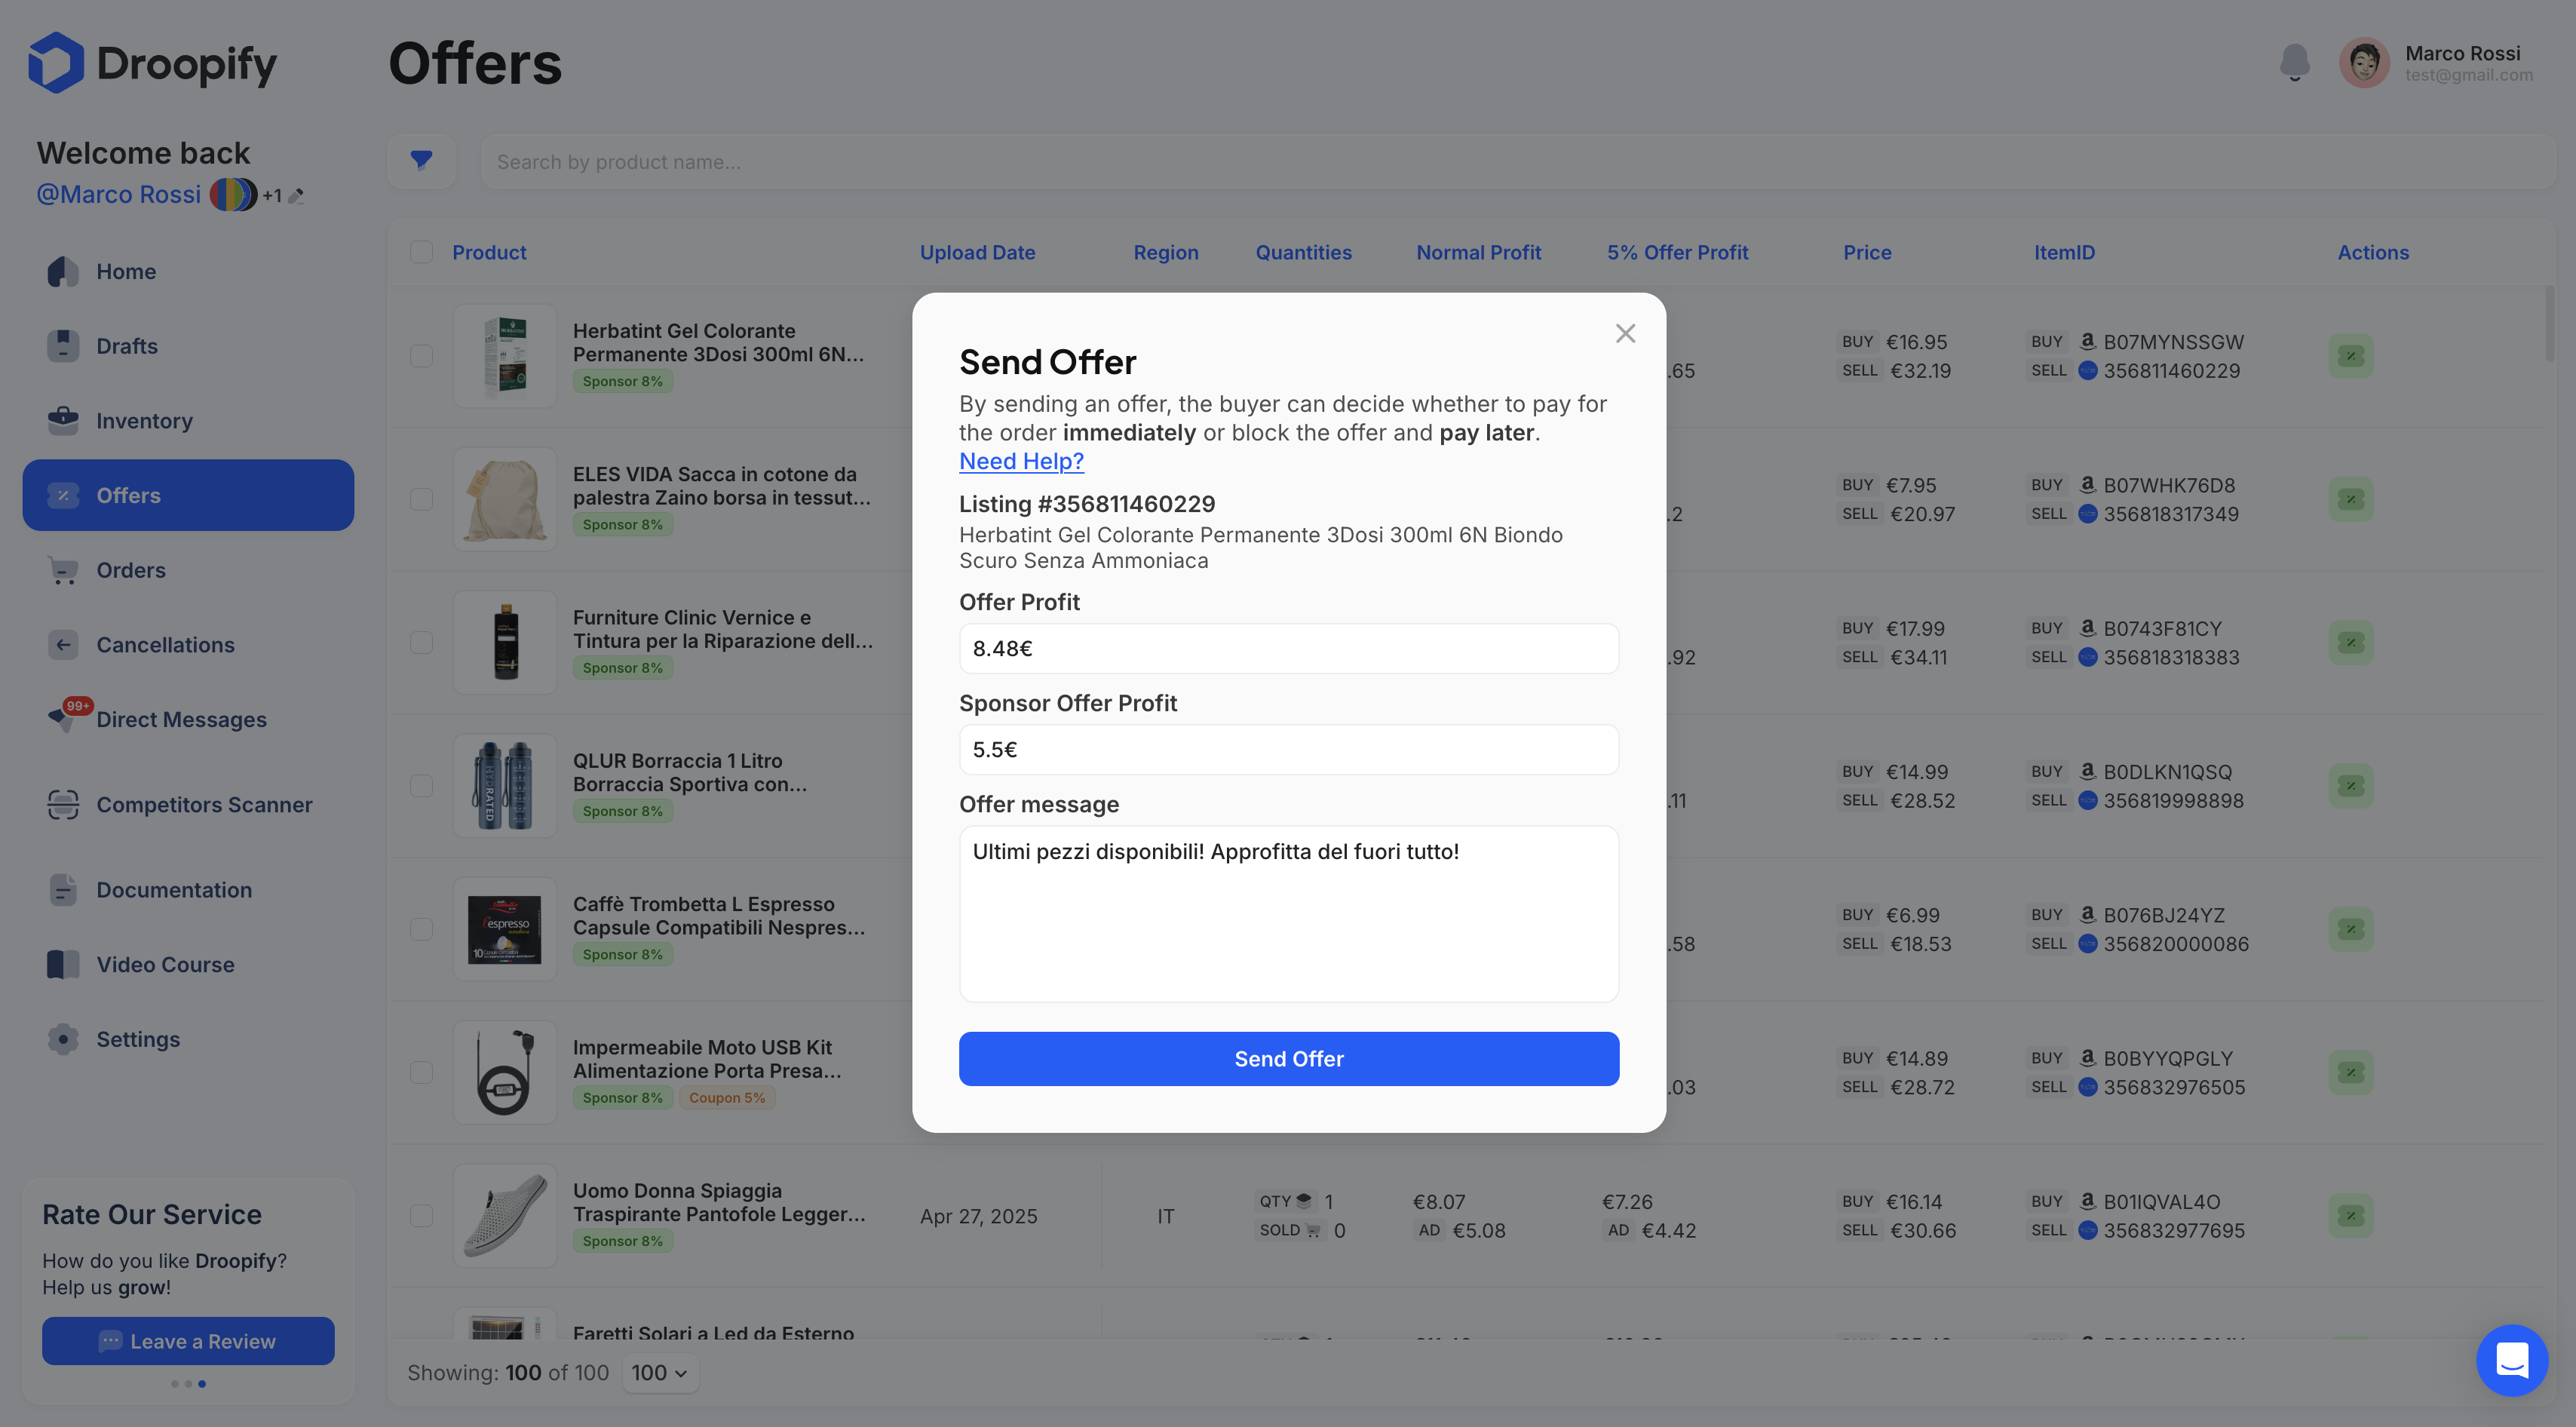The width and height of the screenshot is (2576, 1427).
Task: Open the Need Help? link
Action: click(1021, 461)
